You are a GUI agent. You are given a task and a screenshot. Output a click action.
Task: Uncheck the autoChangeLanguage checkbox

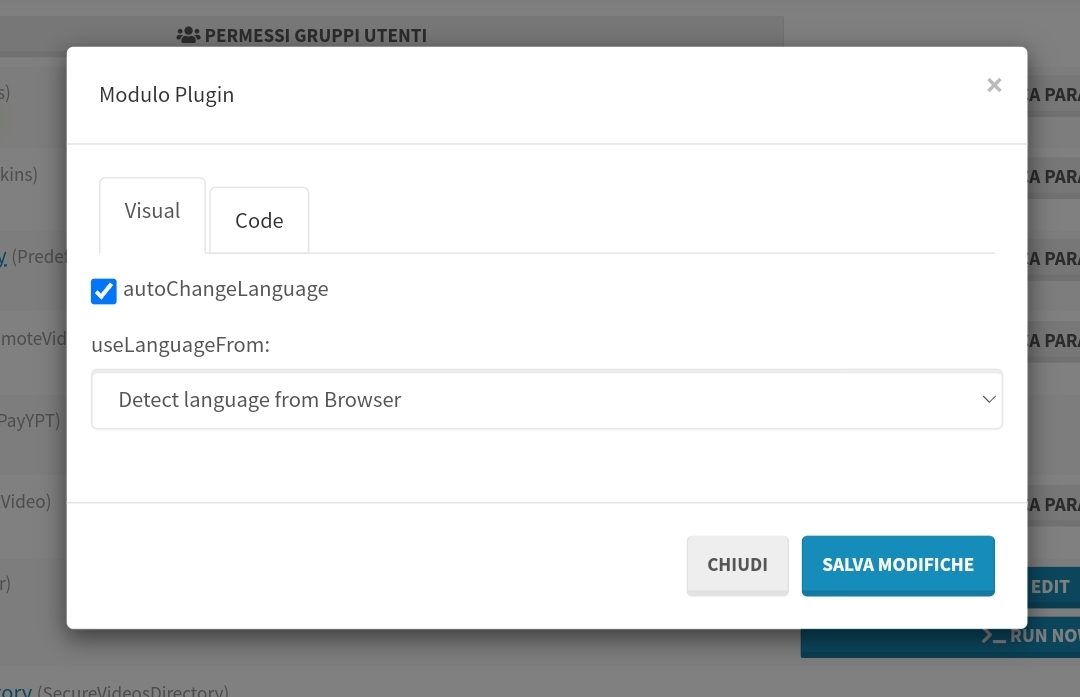[104, 291]
